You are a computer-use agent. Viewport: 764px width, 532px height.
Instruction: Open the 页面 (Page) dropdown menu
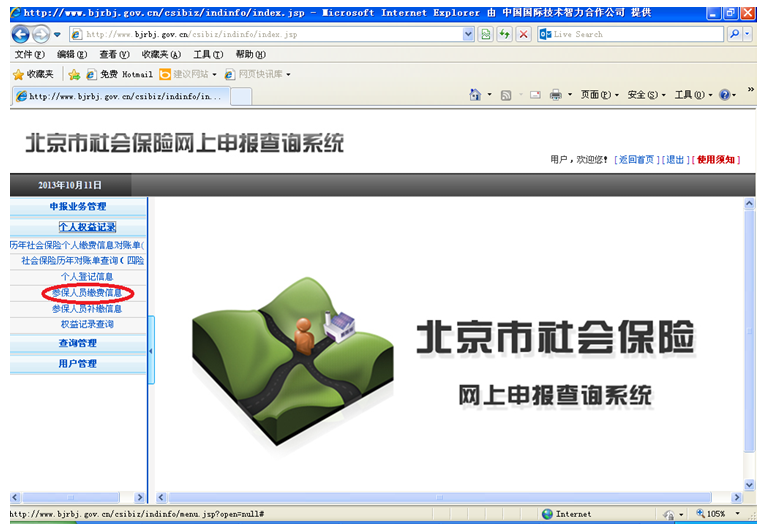pyautogui.click(x=600, y=95)
